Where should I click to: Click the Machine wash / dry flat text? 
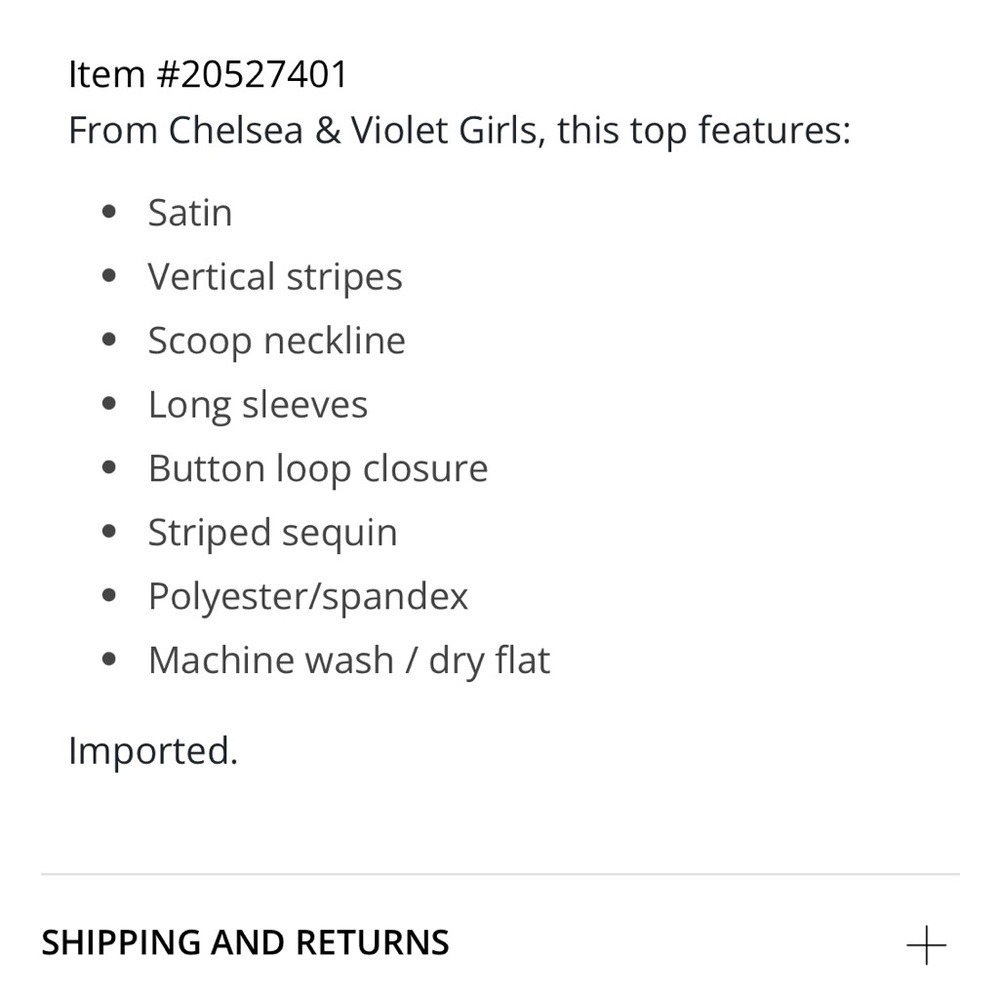[349, 661]
